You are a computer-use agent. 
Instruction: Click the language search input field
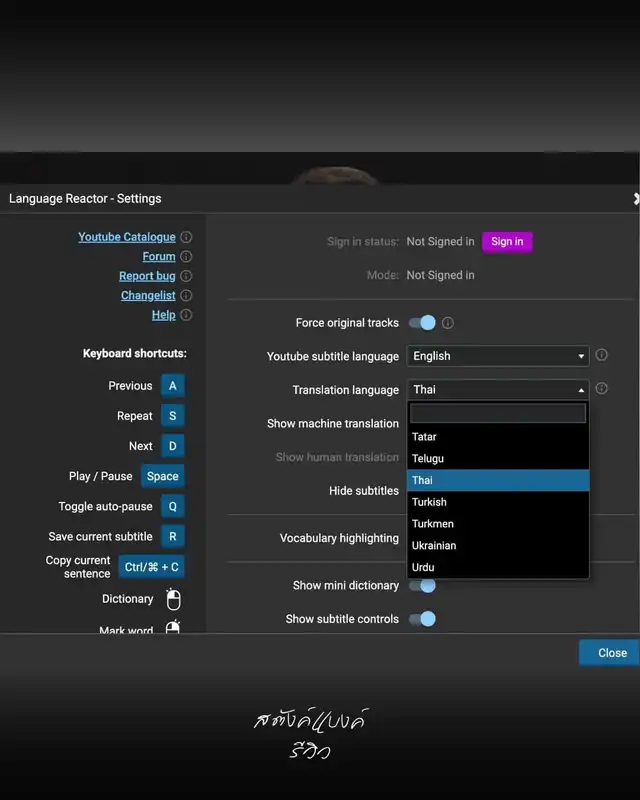[x=498, y=414]
